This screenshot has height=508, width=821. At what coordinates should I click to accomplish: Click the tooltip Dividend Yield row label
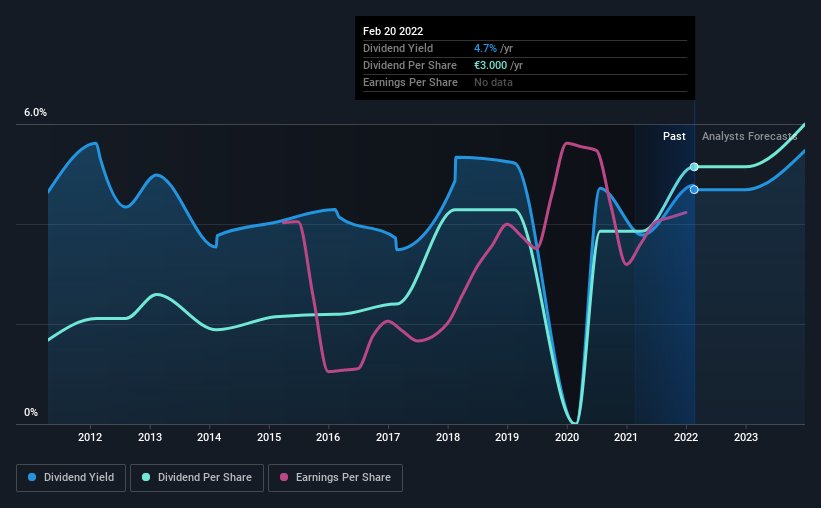point(398,48)
